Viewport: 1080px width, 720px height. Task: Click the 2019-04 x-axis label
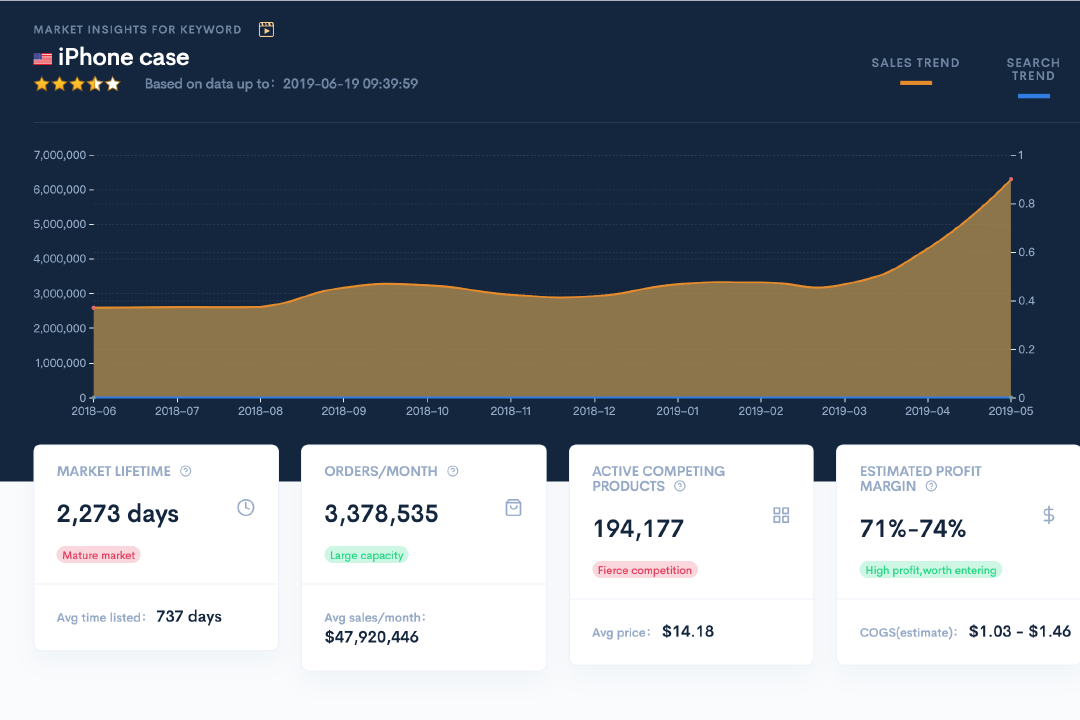(x=927, y=411)
